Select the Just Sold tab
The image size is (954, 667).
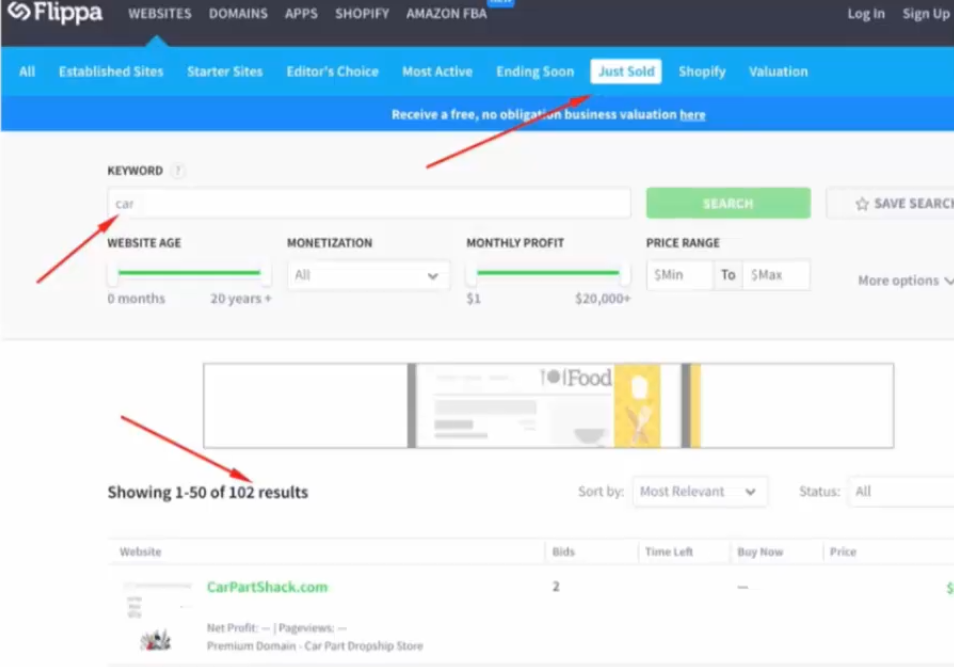[x=626, y=72]
